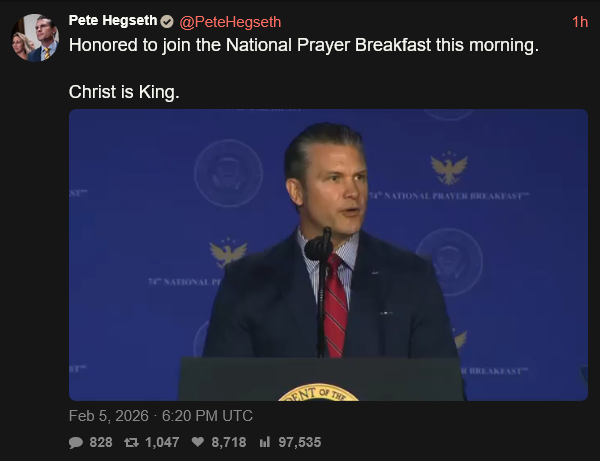Click the 828 replies count
Screen dimensions: 600x461
pyautogui.click(x=101, y=442)
